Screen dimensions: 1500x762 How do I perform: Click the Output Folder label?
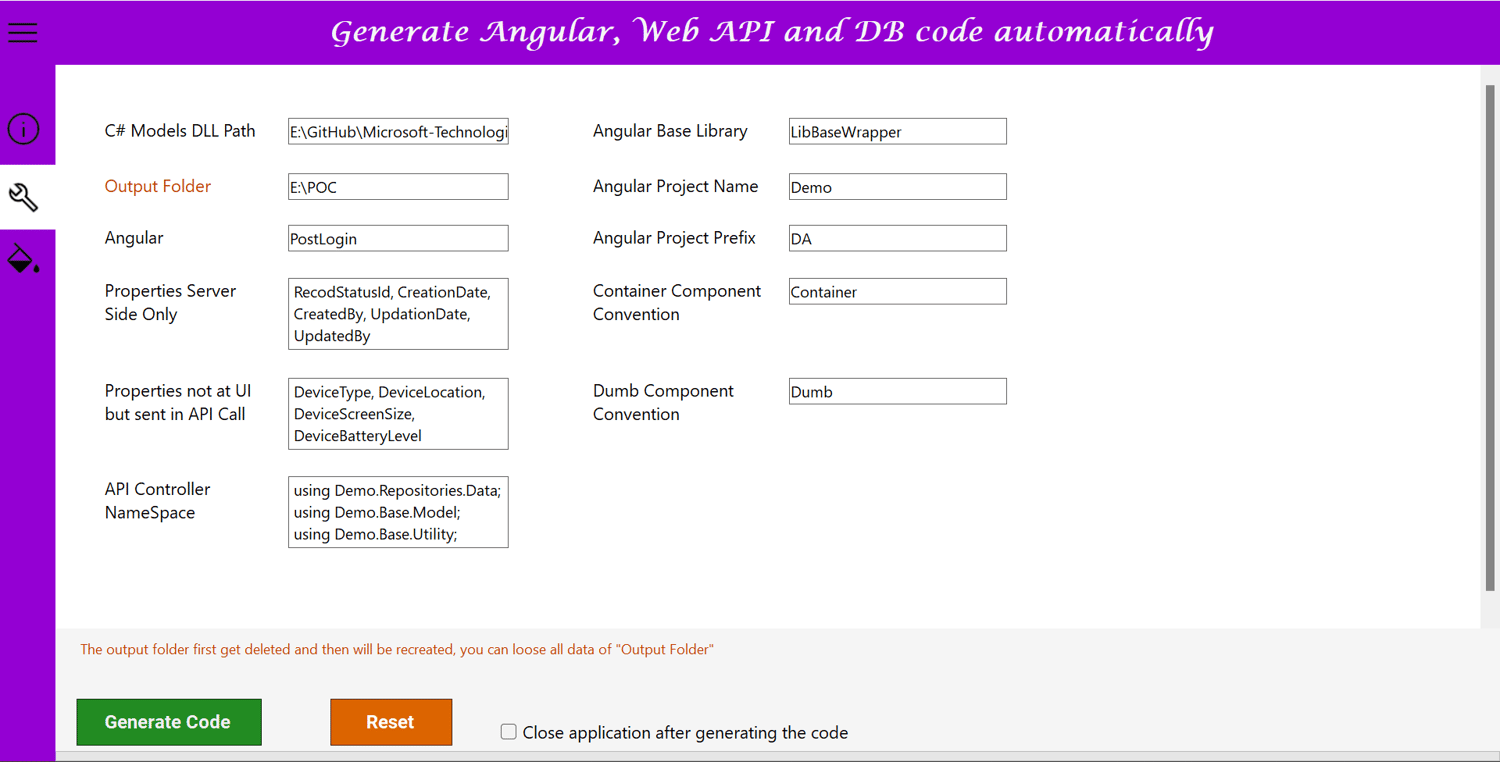158,186
